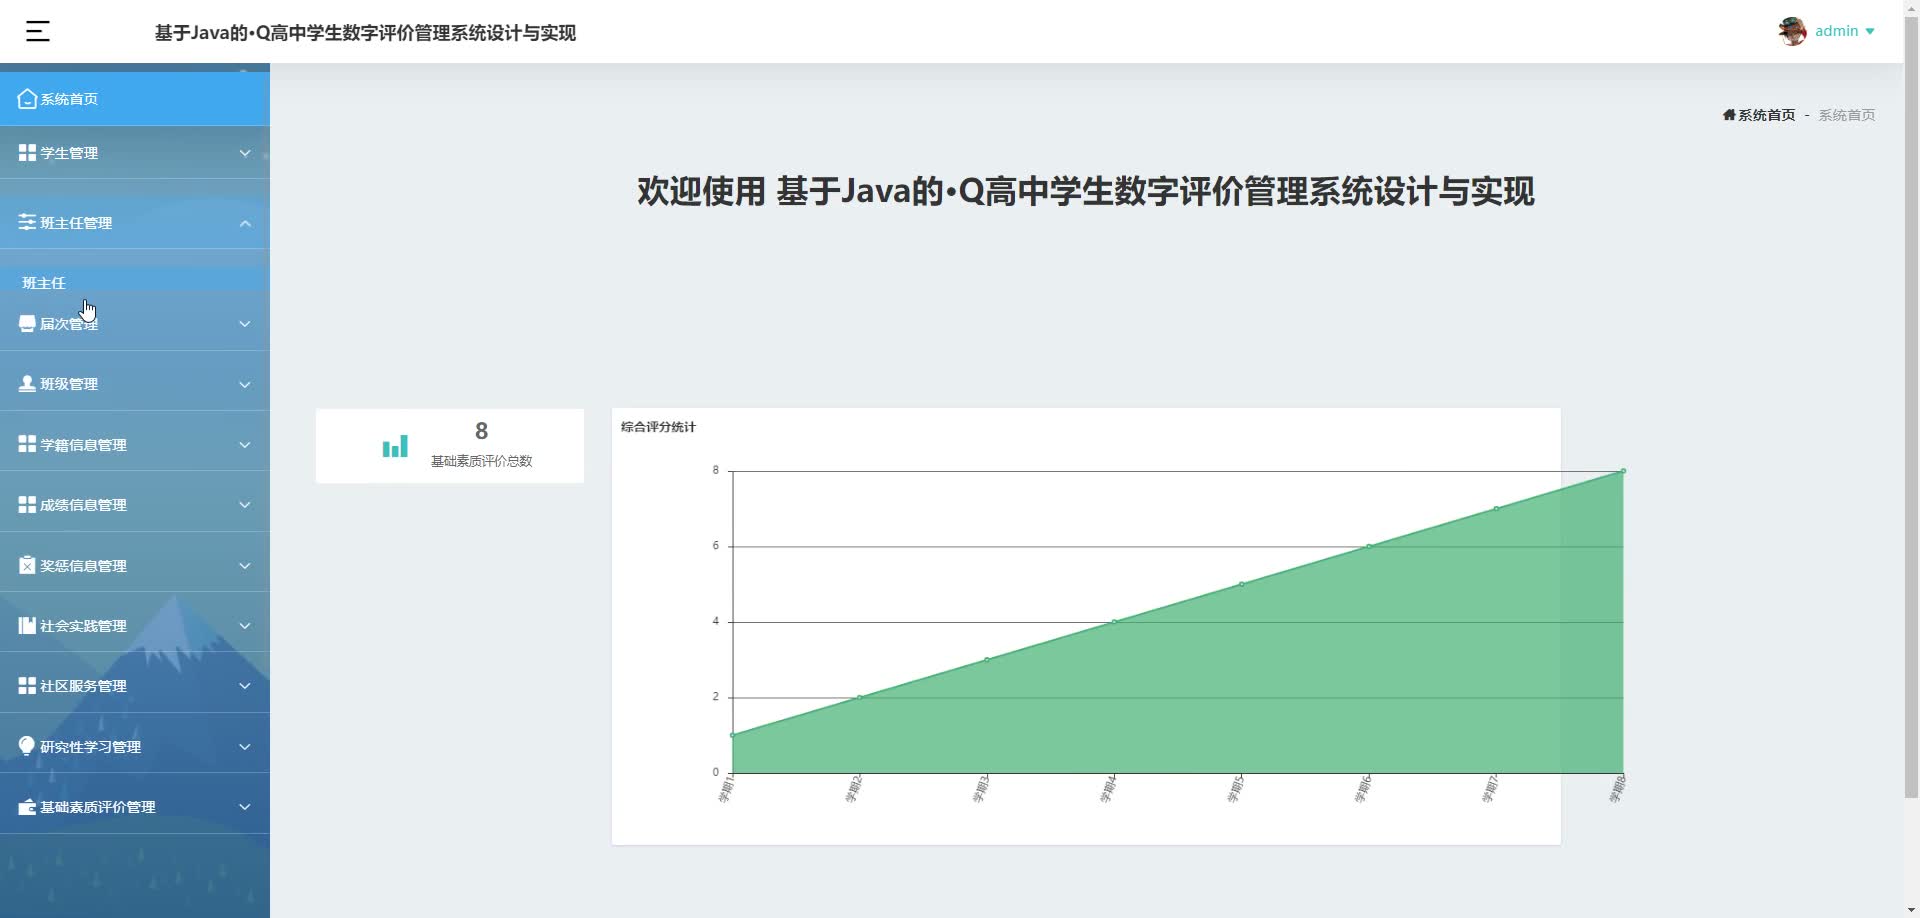
Task: Click the stat count number 8
Action: click(x=481, y=431)
